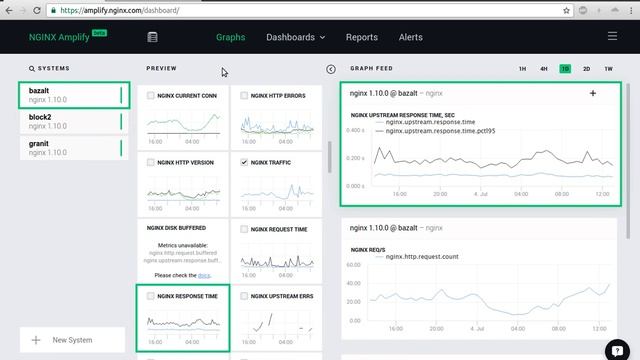This screenshot has height=360, width=640.
Task: Click the NGINX DISK BUFFERED card title
Action: point(176,228)
